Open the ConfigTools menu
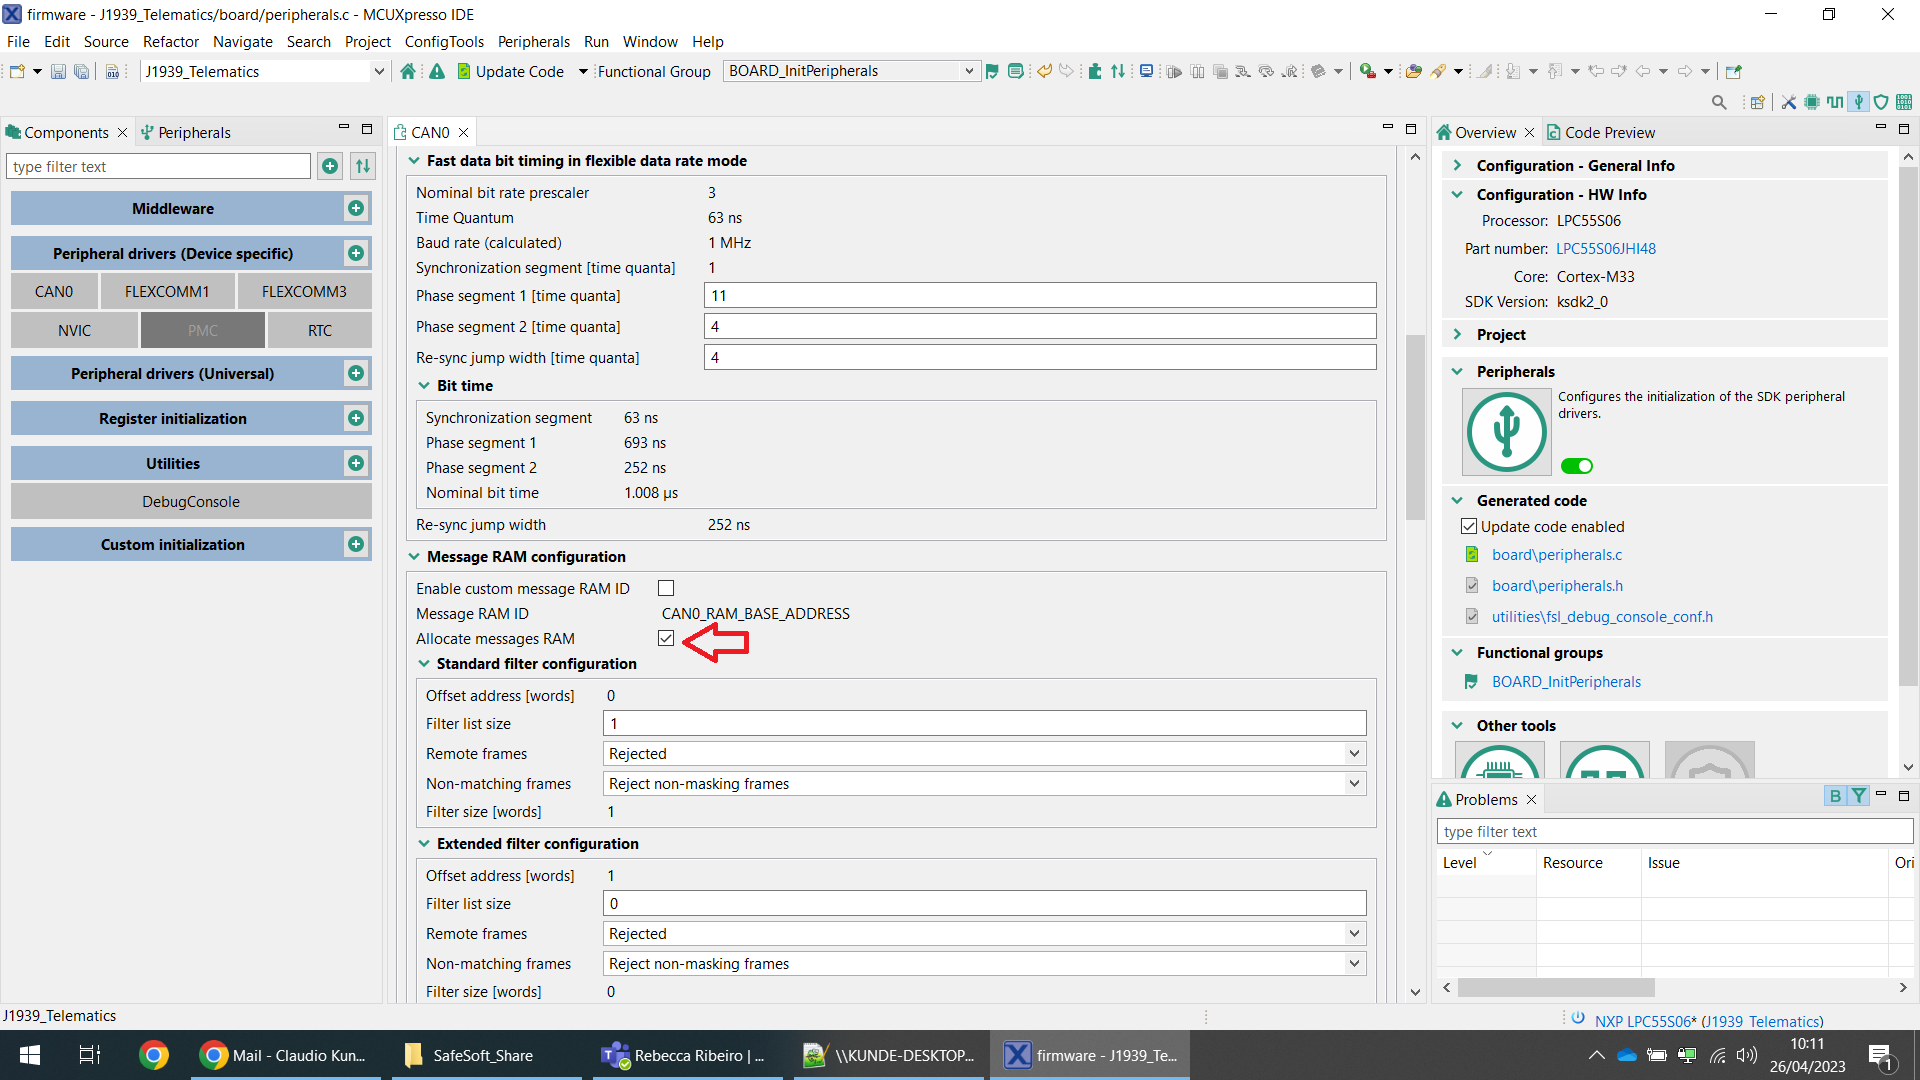The width and height of the screenshot is (1920, 1080). point(443,41)
